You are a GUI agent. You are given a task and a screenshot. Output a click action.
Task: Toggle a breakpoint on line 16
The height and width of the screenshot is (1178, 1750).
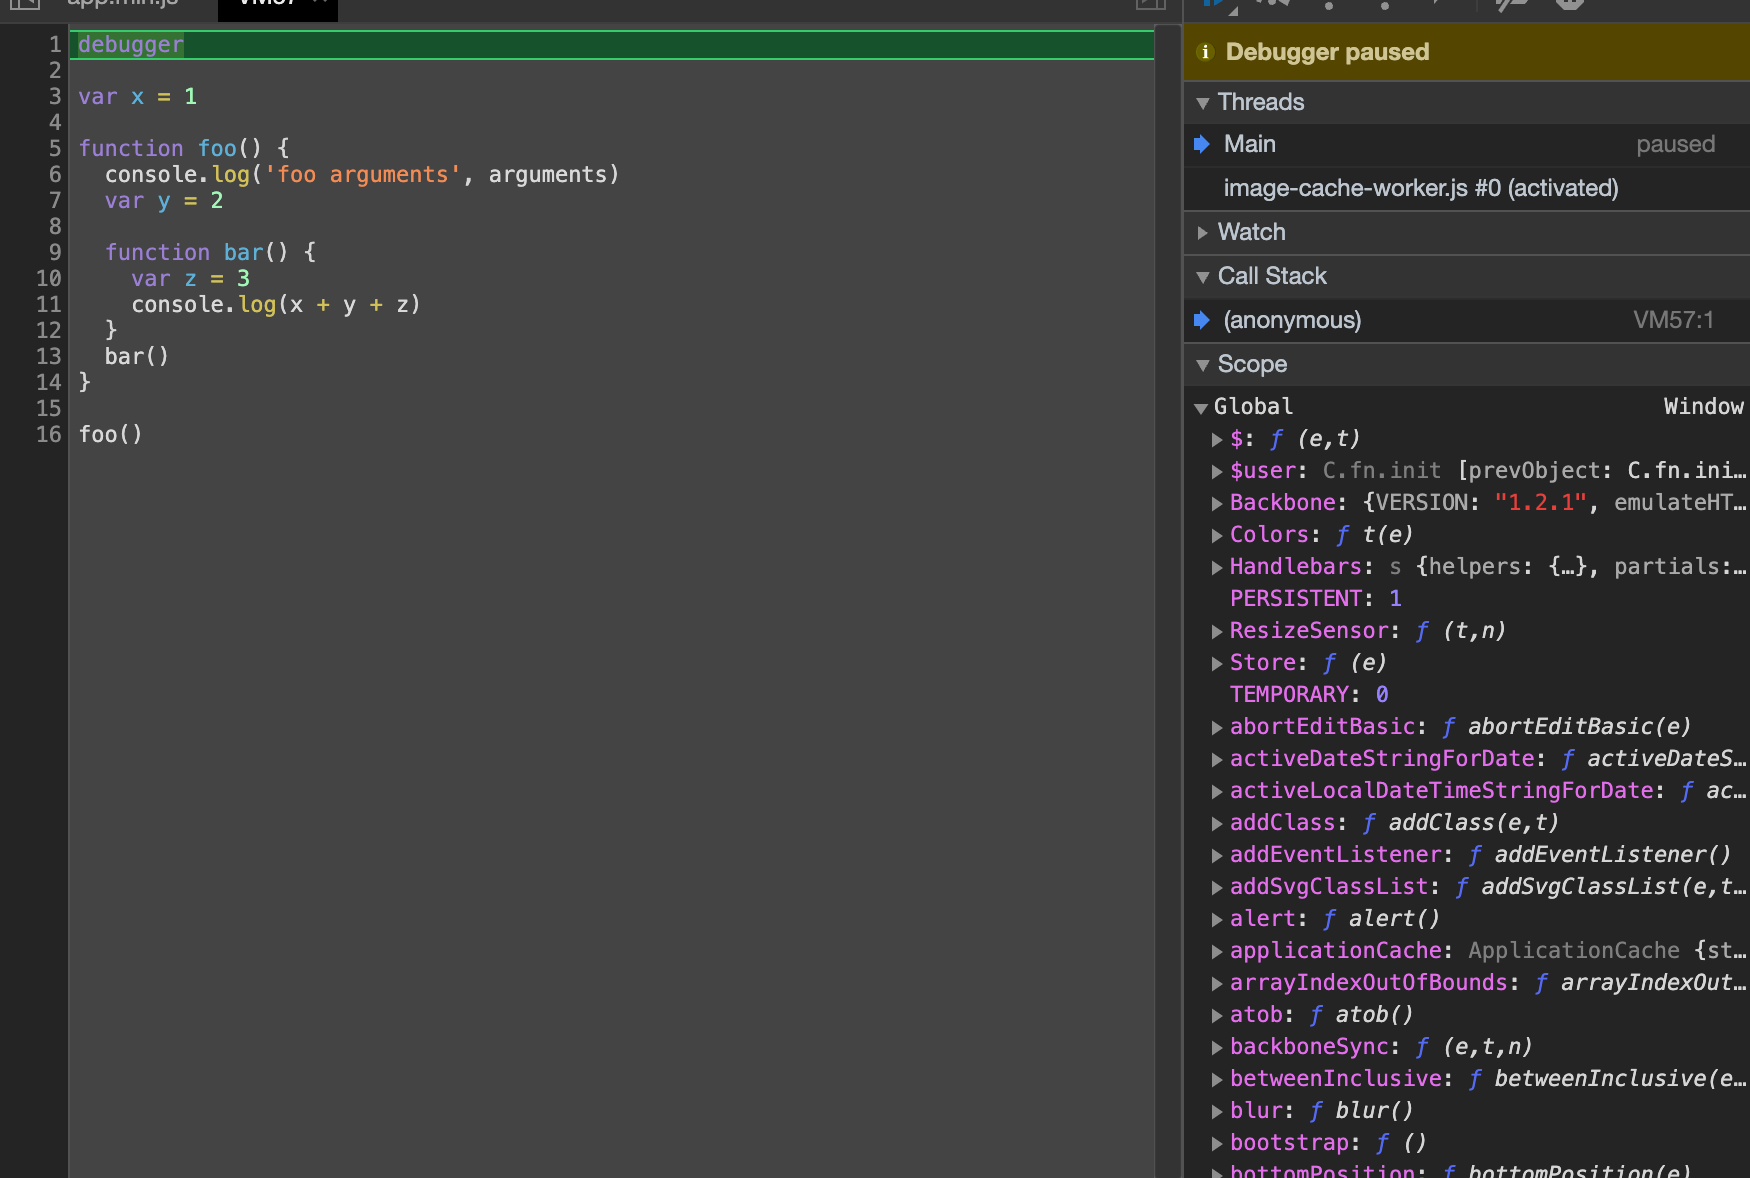click(x=48, y=435)
